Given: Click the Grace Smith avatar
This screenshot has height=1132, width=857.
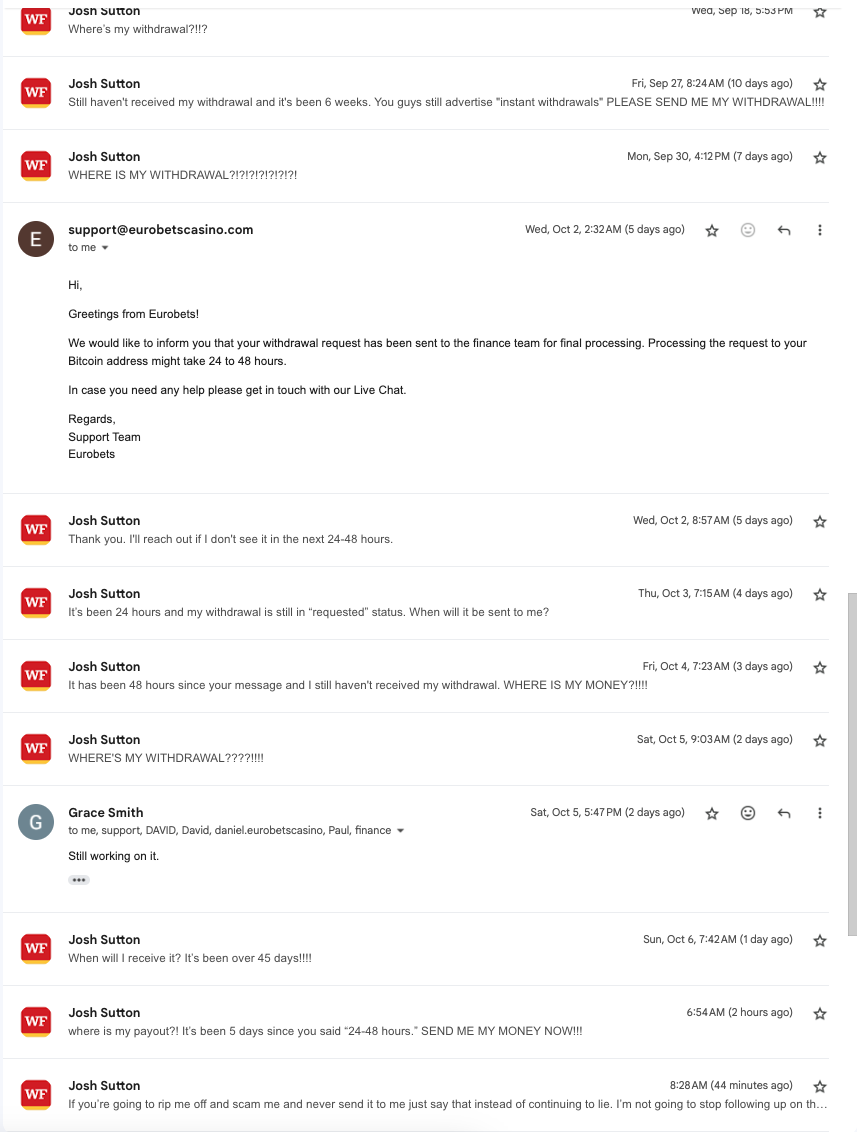Looking at the screenshot, I should point(36,822).
